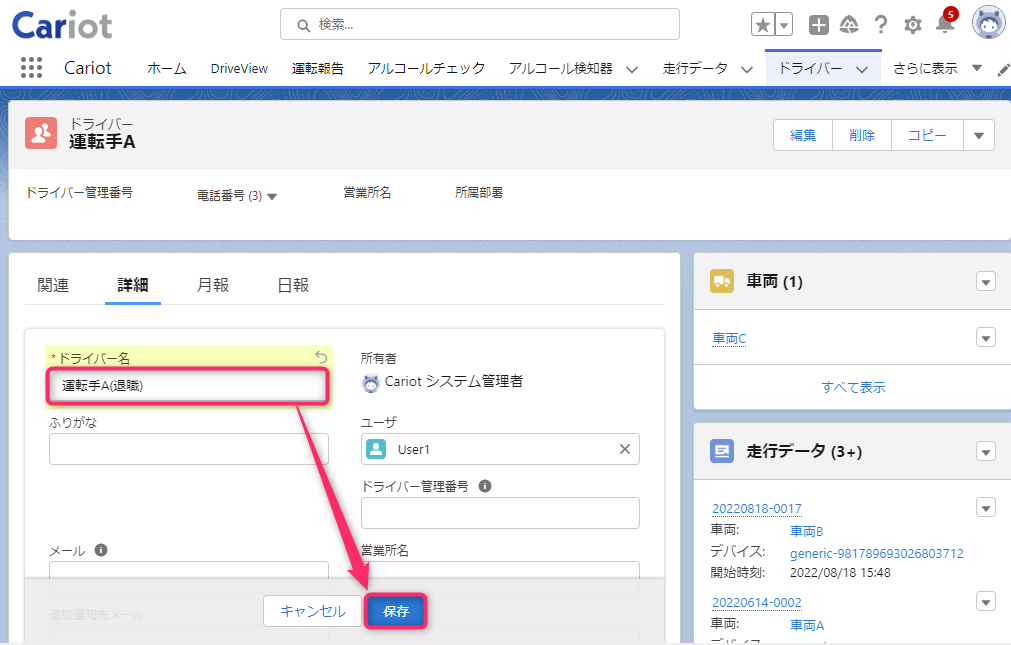The height and width of the screenshot is (645, 1011).
Task: Show info for メール field
Action: click(101, 550)
